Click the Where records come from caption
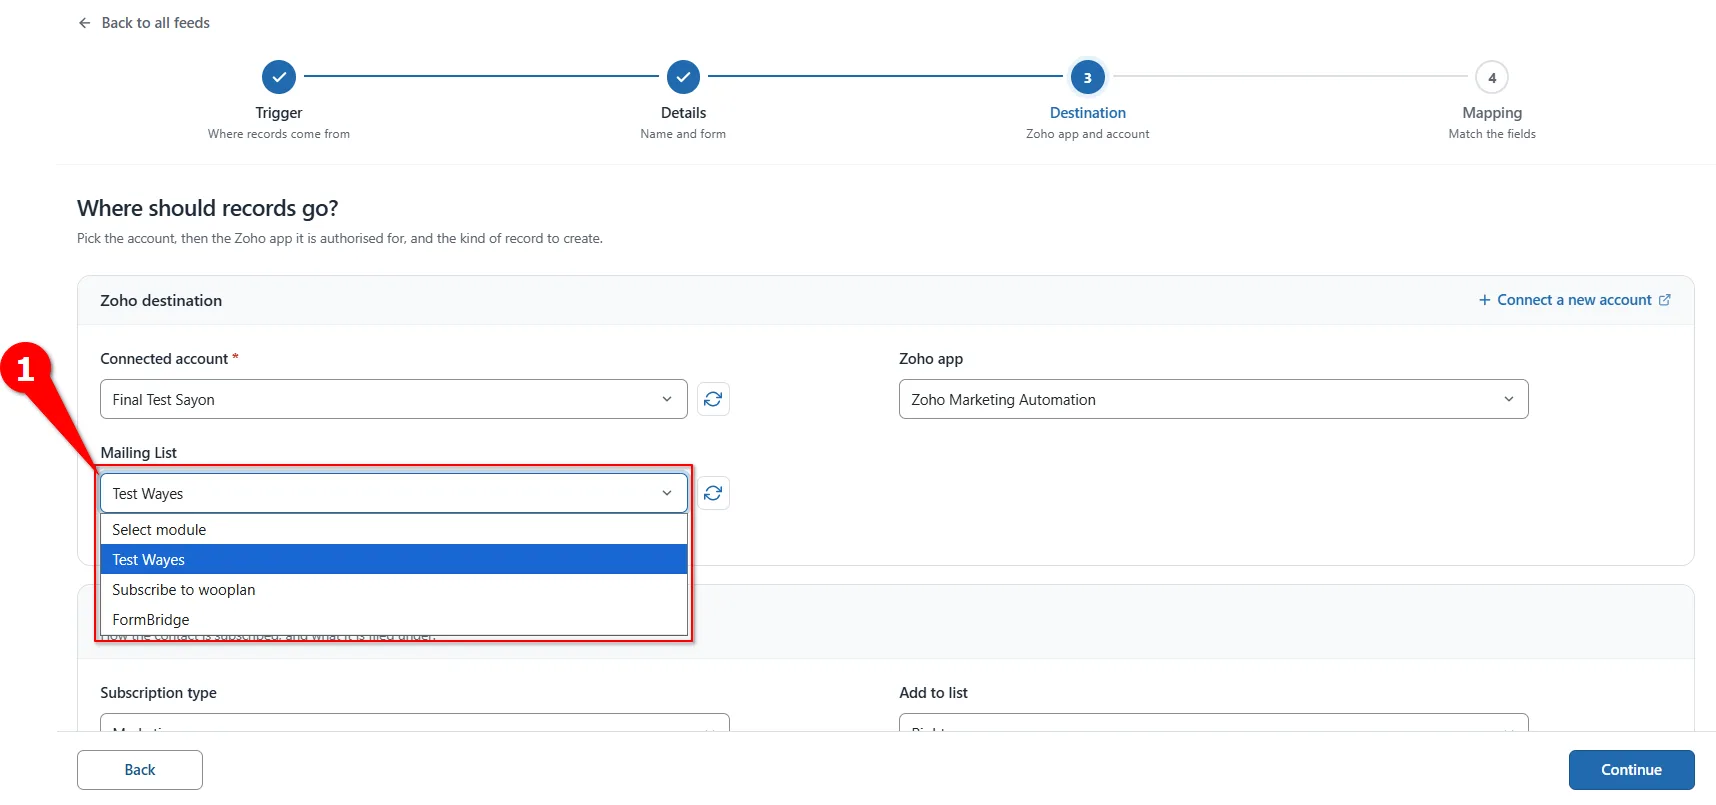The image size is (1716, 805). (279, 134)
